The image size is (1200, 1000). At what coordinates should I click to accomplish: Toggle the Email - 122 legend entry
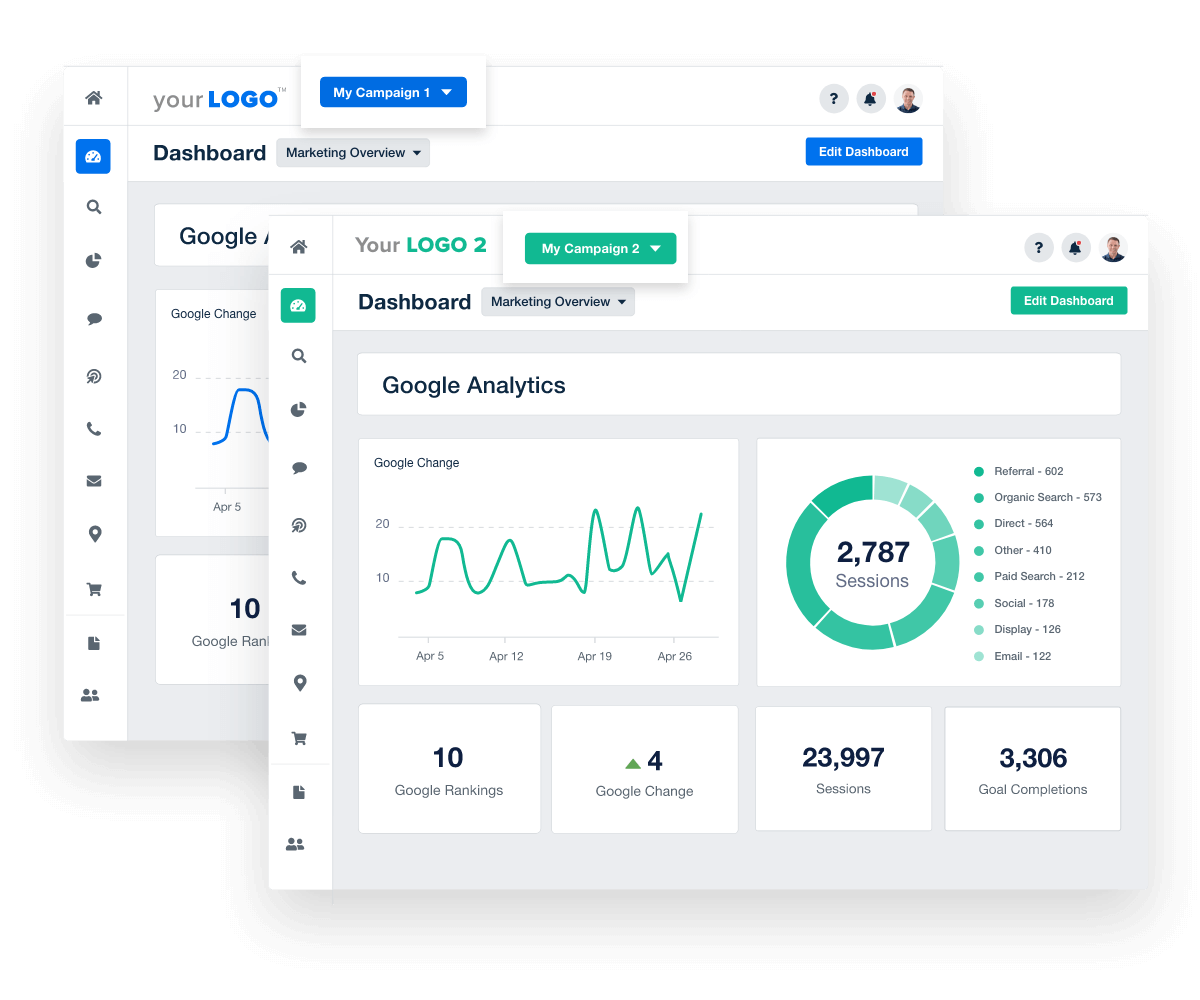pos(1022,656)
